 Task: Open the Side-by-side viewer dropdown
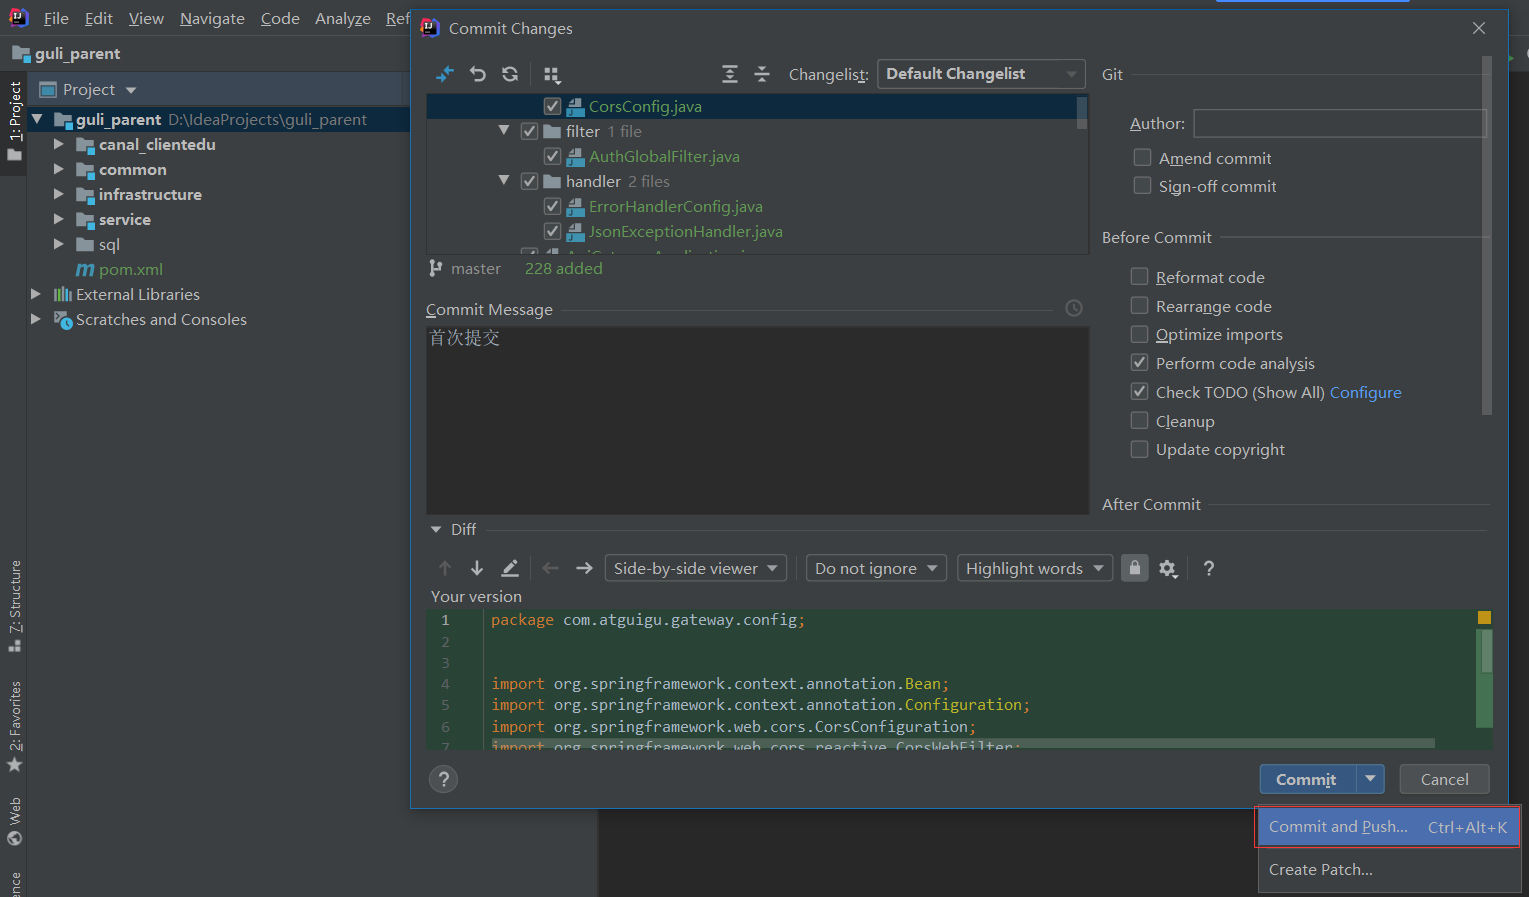click(x=695, y=569)
